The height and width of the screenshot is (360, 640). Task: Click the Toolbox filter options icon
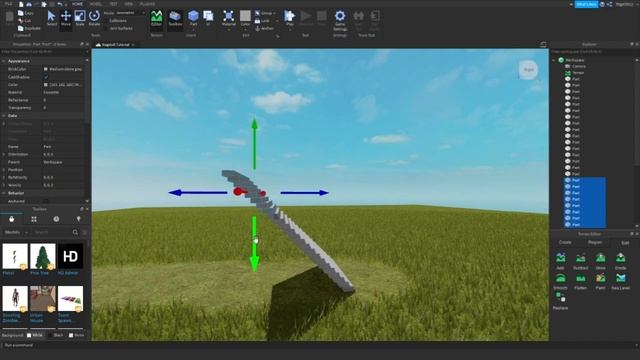point(85,232)
